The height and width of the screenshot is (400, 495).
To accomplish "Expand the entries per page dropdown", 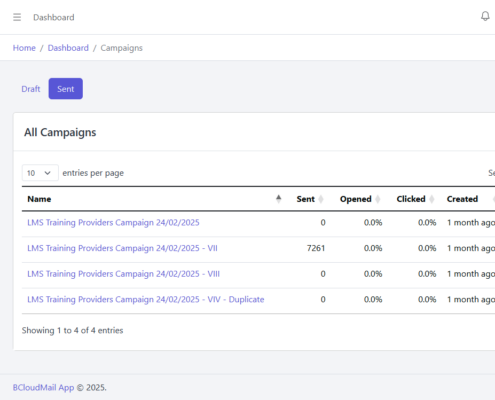I will (40, 173).
